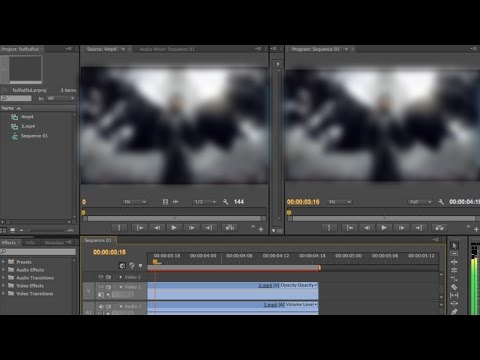Viewport: 480px width, 360px height.
Task: Click the project search magnifier icon
Action: coord(4,98)
